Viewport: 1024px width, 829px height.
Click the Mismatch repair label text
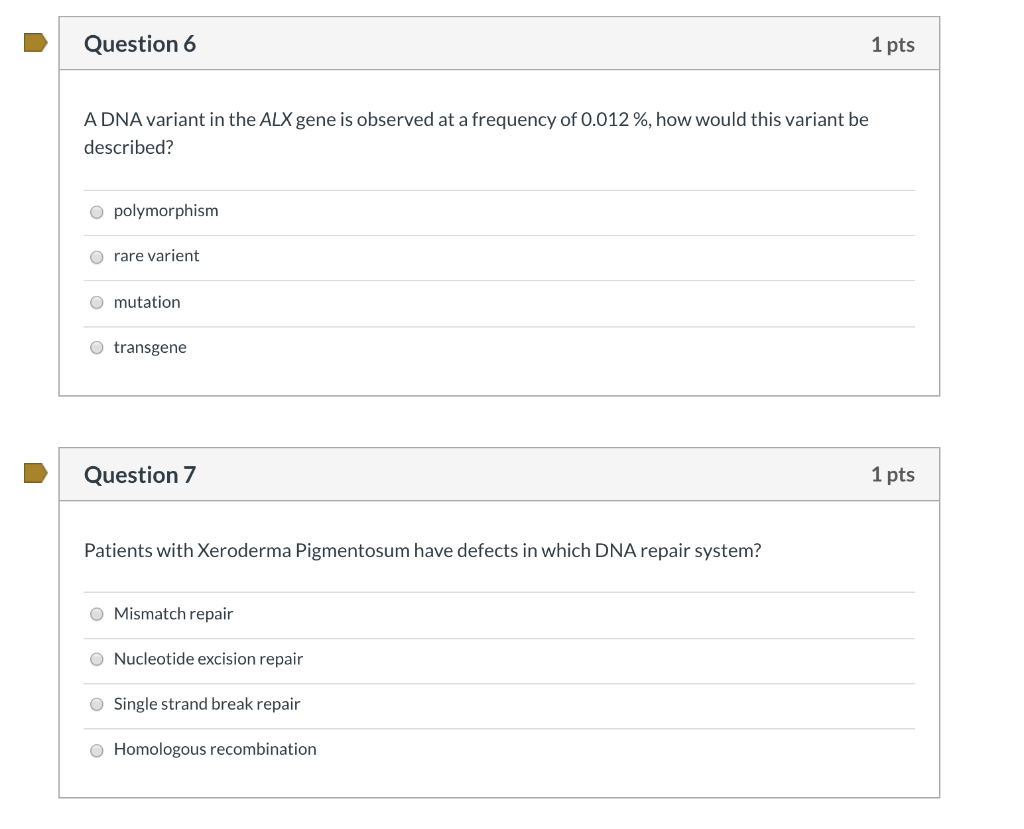click(x=173, y=613)
